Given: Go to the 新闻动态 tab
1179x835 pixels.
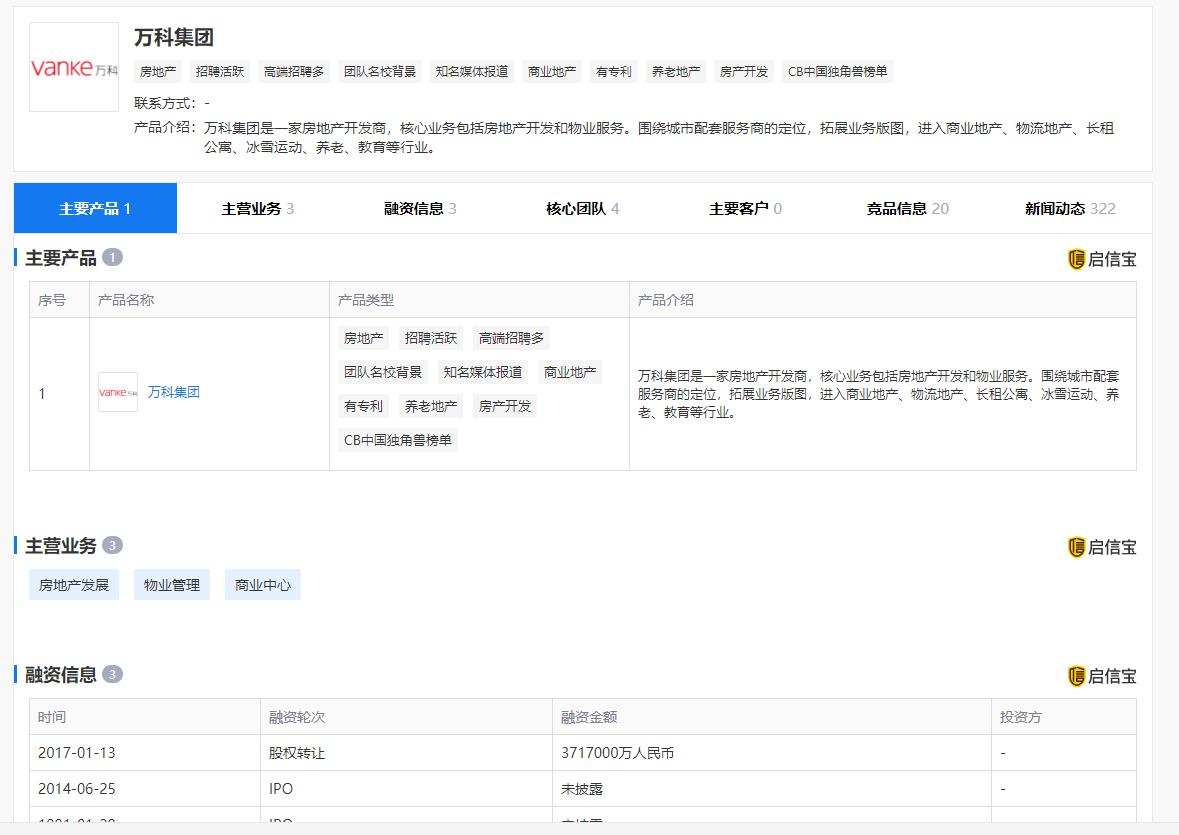Looking at the screenshot, I should point(1070,208).
